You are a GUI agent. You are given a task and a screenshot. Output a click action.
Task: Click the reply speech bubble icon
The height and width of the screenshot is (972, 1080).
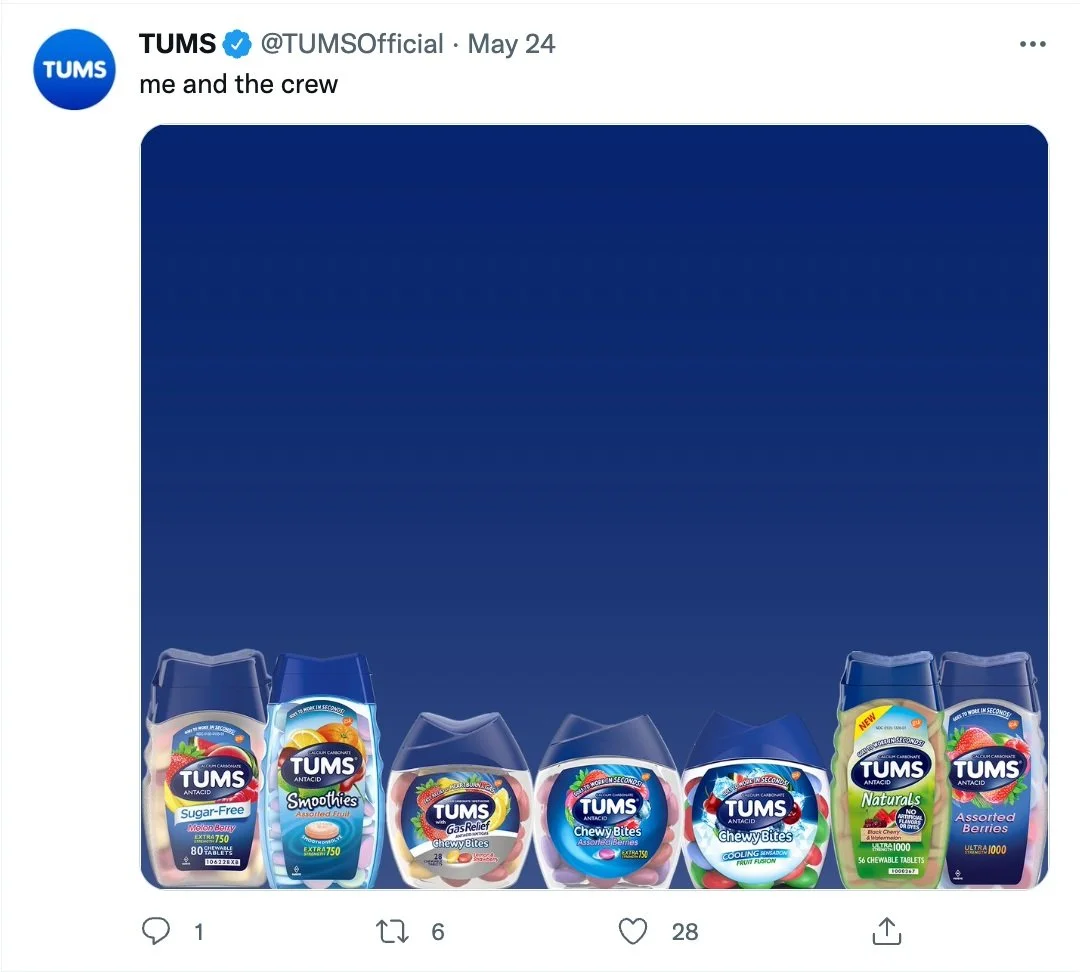pos(156,931)
